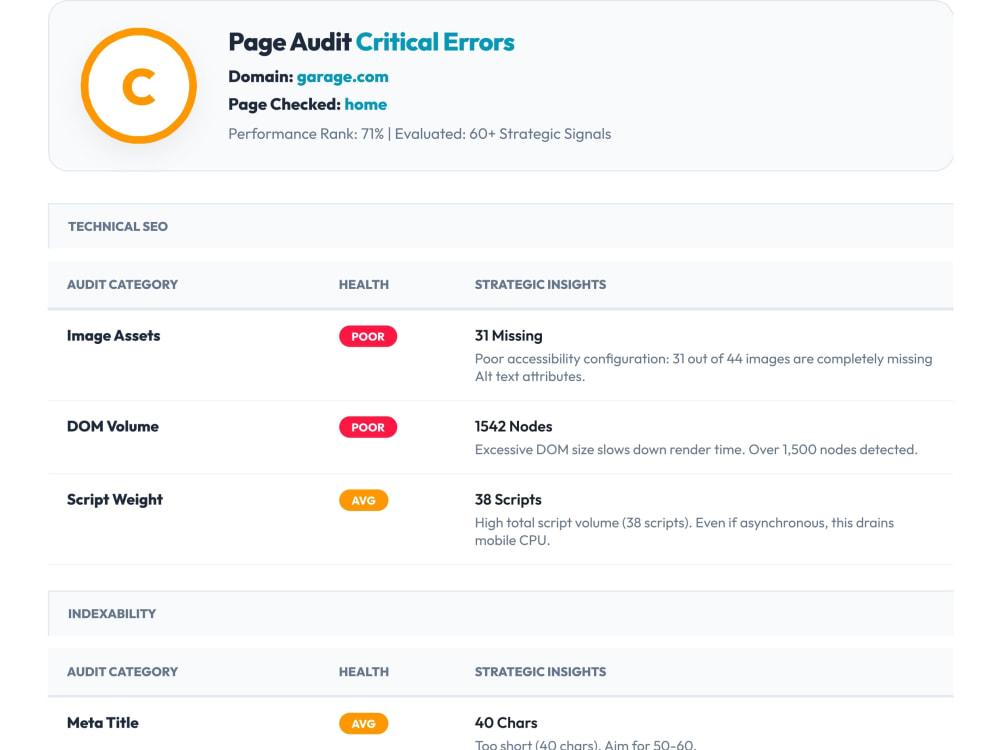Image resolution: width=1000 pixels, height=750 pixels.
Task: Click the Page Audit Critical Errors heading
Action: click(371, 42)
